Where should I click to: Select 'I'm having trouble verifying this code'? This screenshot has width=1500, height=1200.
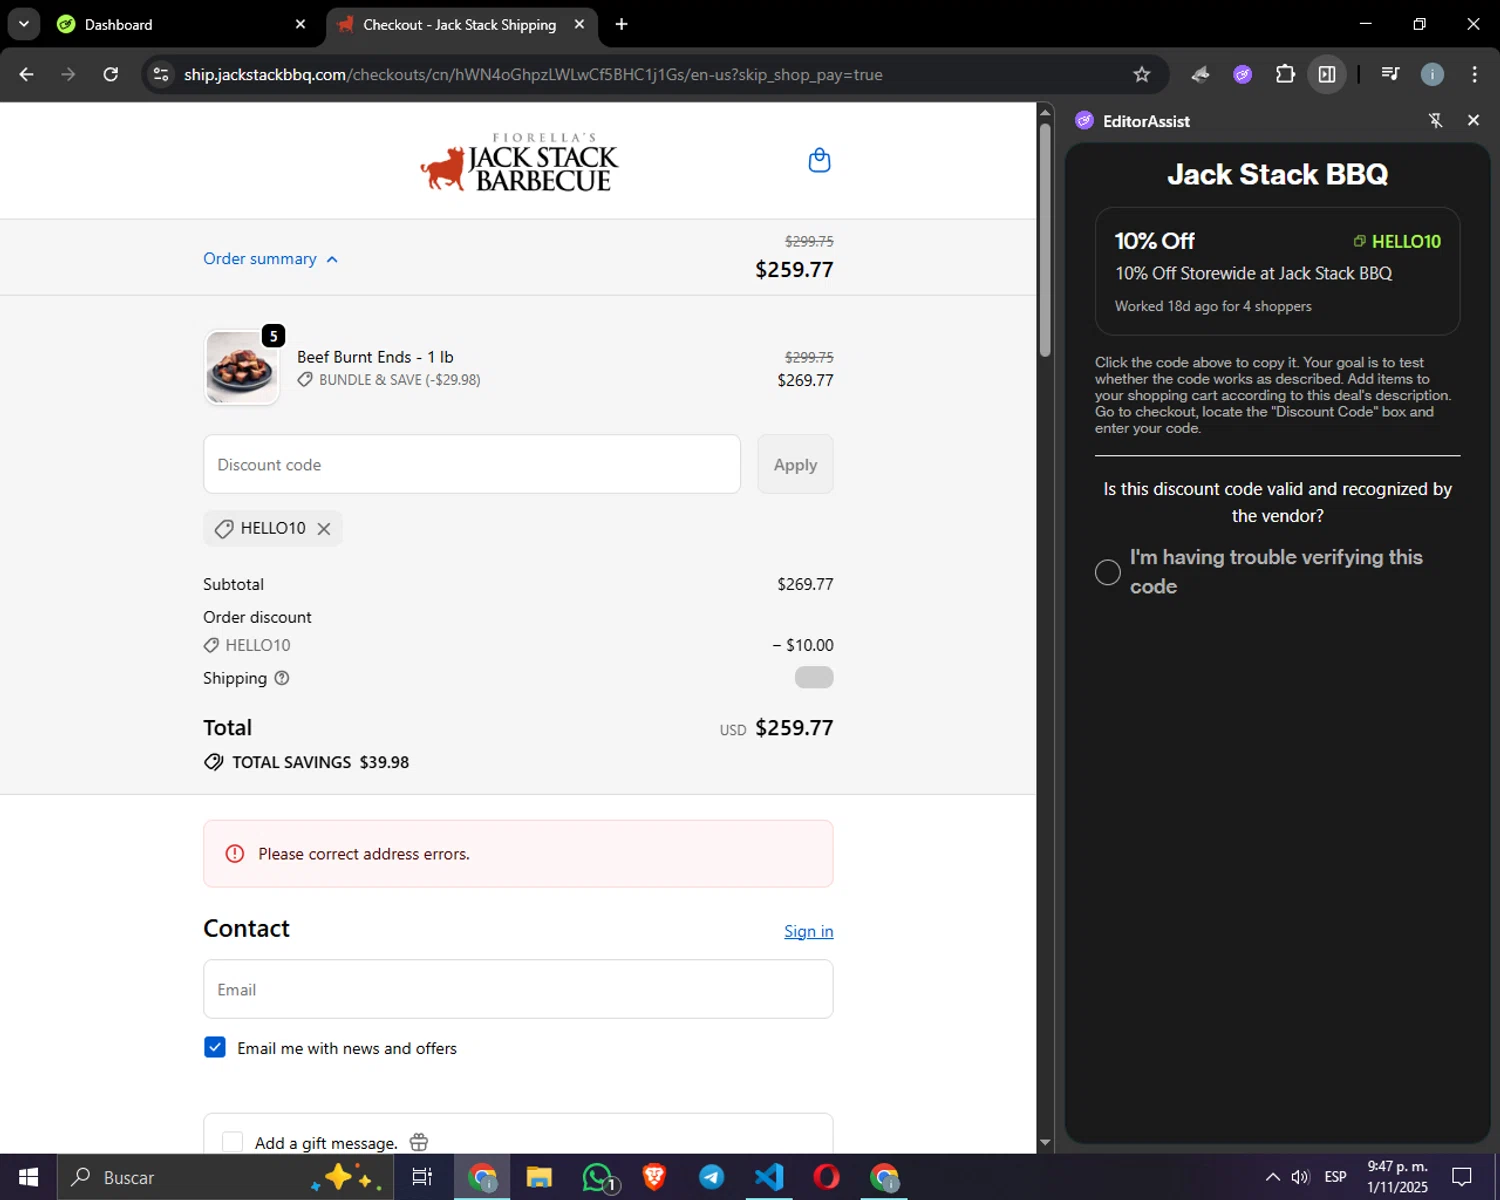[x=1107, y=572]
